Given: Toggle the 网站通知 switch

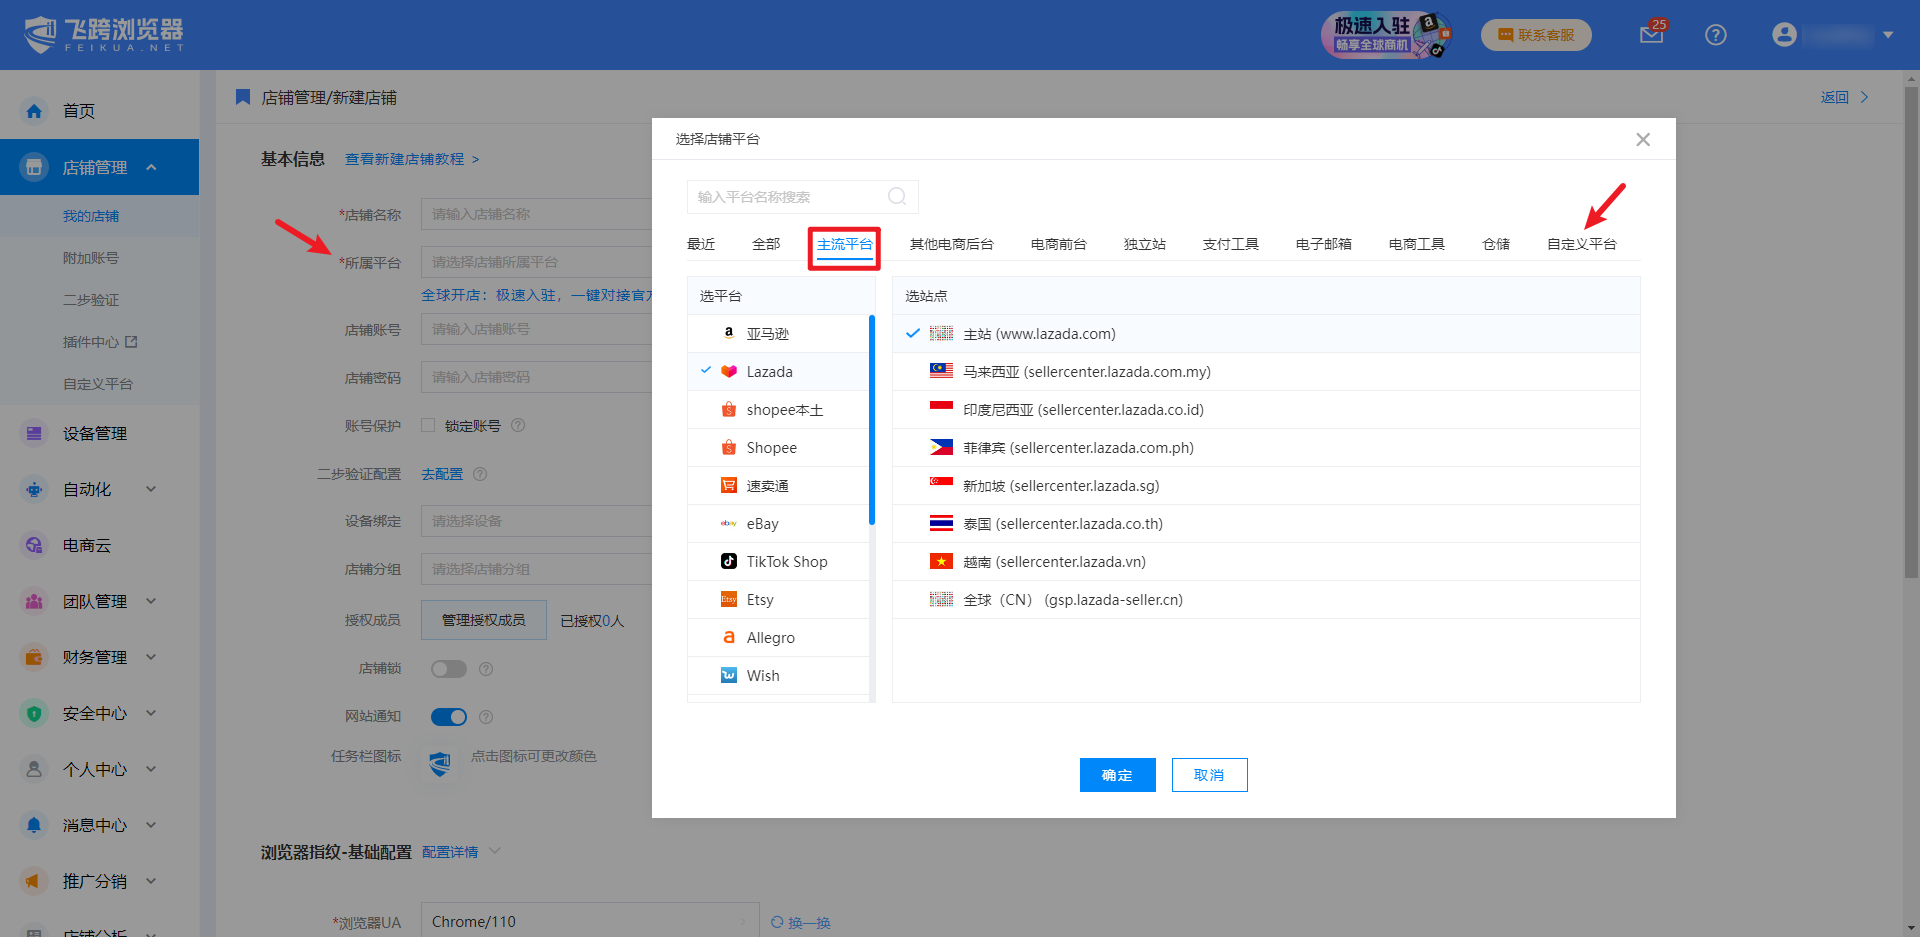Looking at the screenshot, I should point(449,717).
